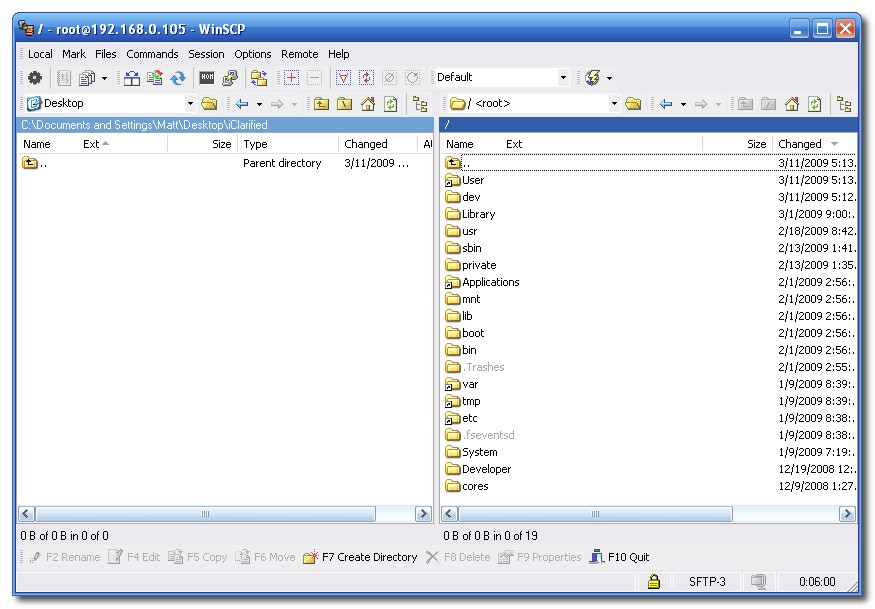875x609 pixels.
Task: Click the Preferences gear icon in toolbar
Action: tap(35, 78)
